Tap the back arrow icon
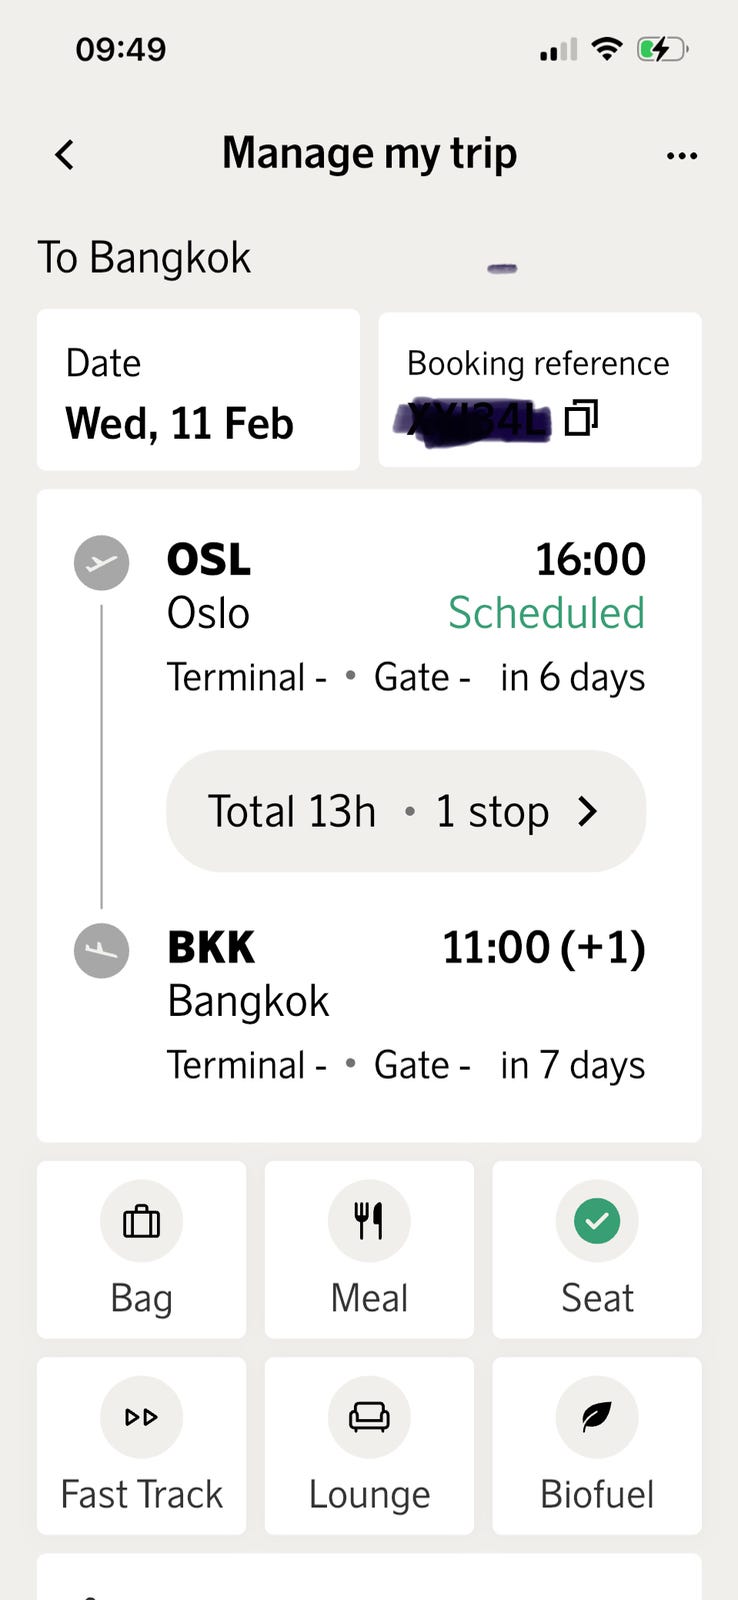Viewport: 738px width, 1600px height. tap(65, 155)
